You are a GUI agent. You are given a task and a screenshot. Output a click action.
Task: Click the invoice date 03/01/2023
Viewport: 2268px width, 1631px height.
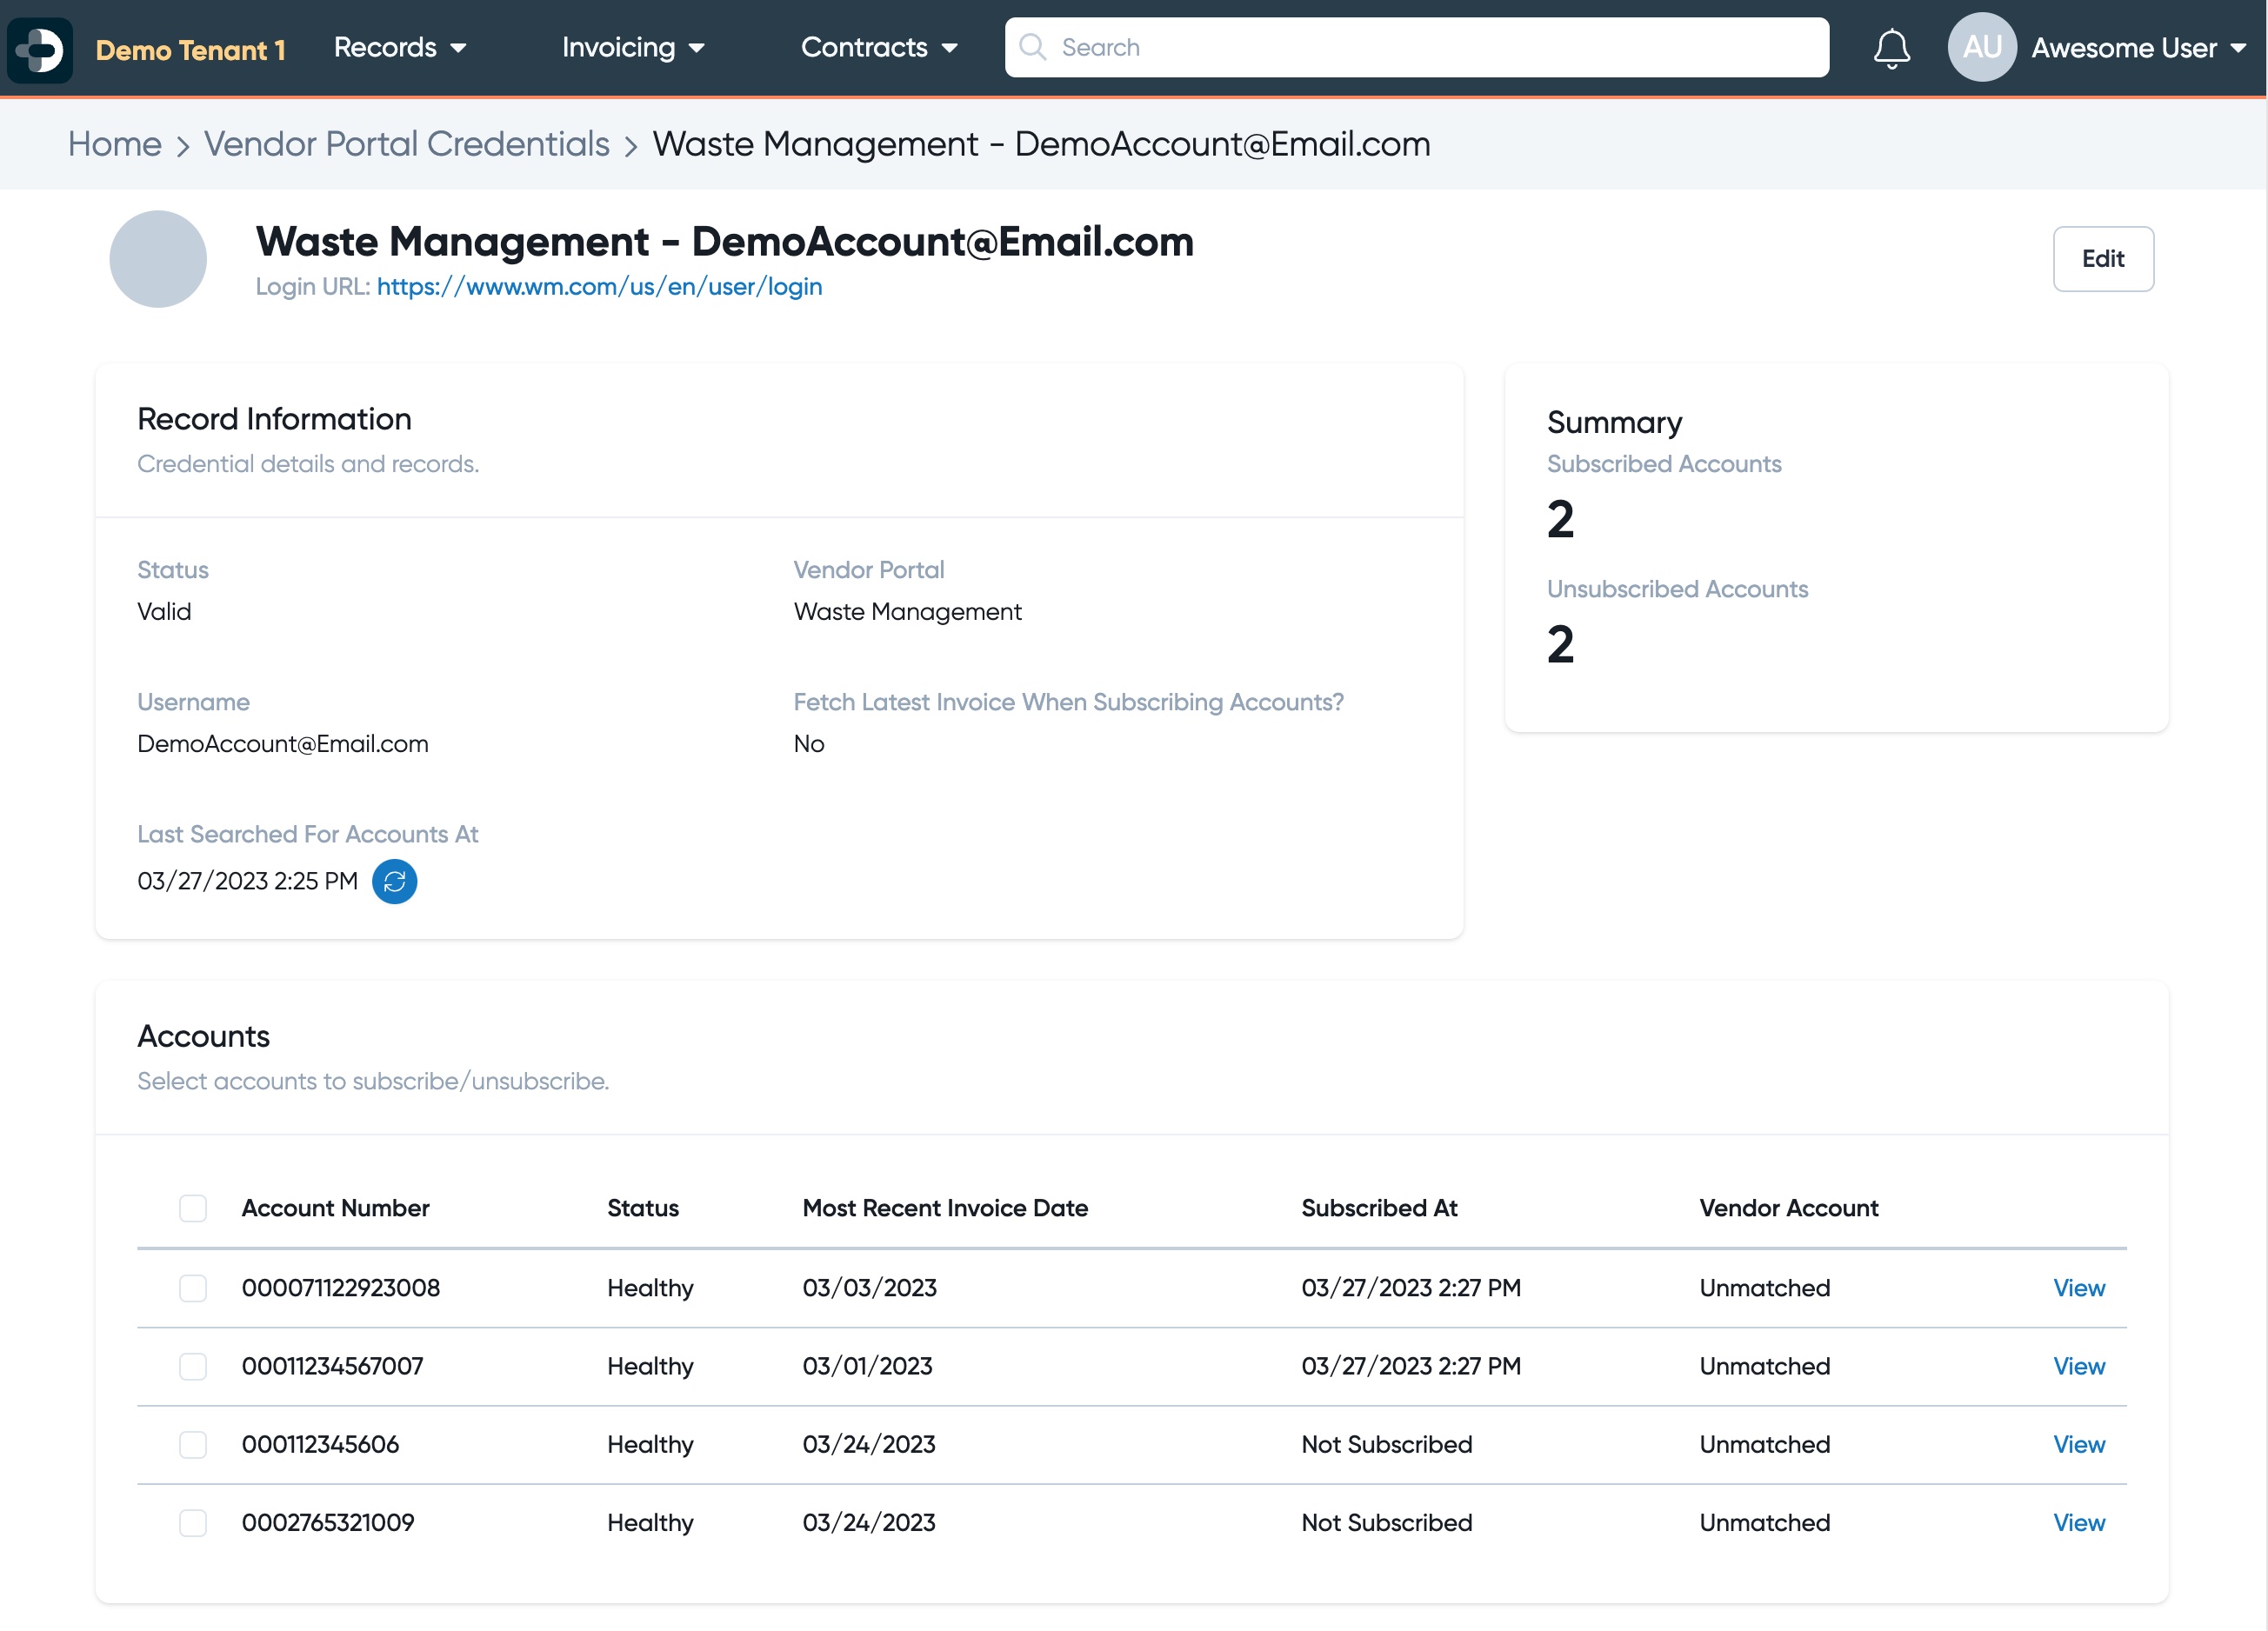click(867, 1366)
